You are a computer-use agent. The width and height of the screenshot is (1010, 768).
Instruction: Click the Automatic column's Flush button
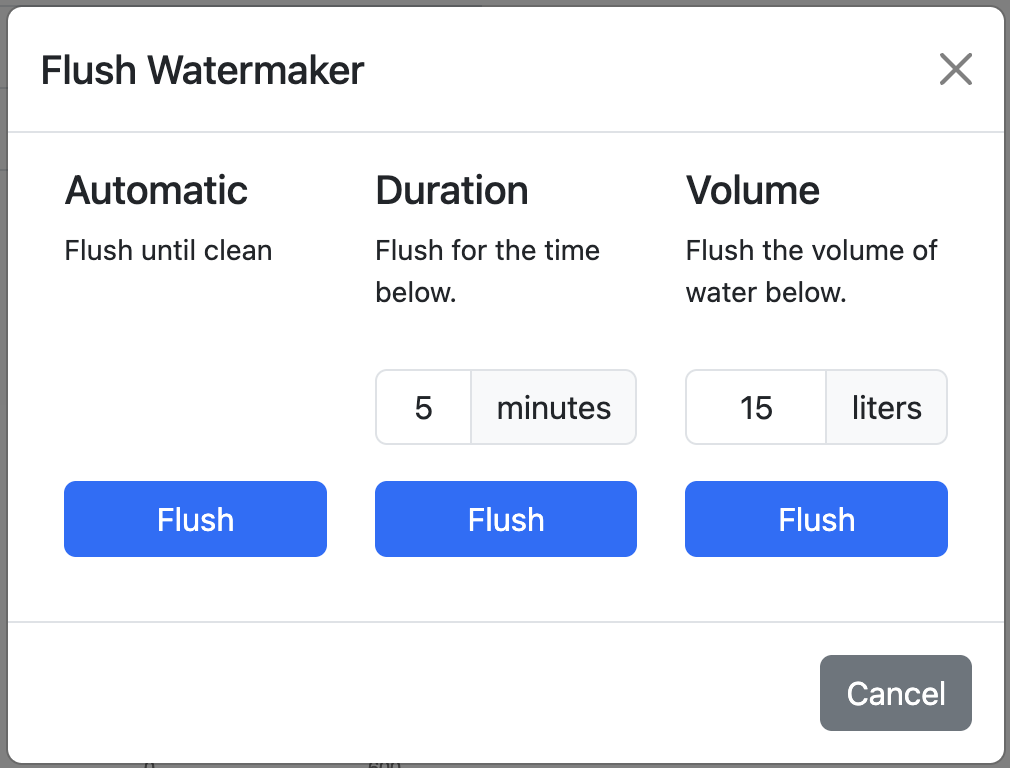click(x=195, y=519)
